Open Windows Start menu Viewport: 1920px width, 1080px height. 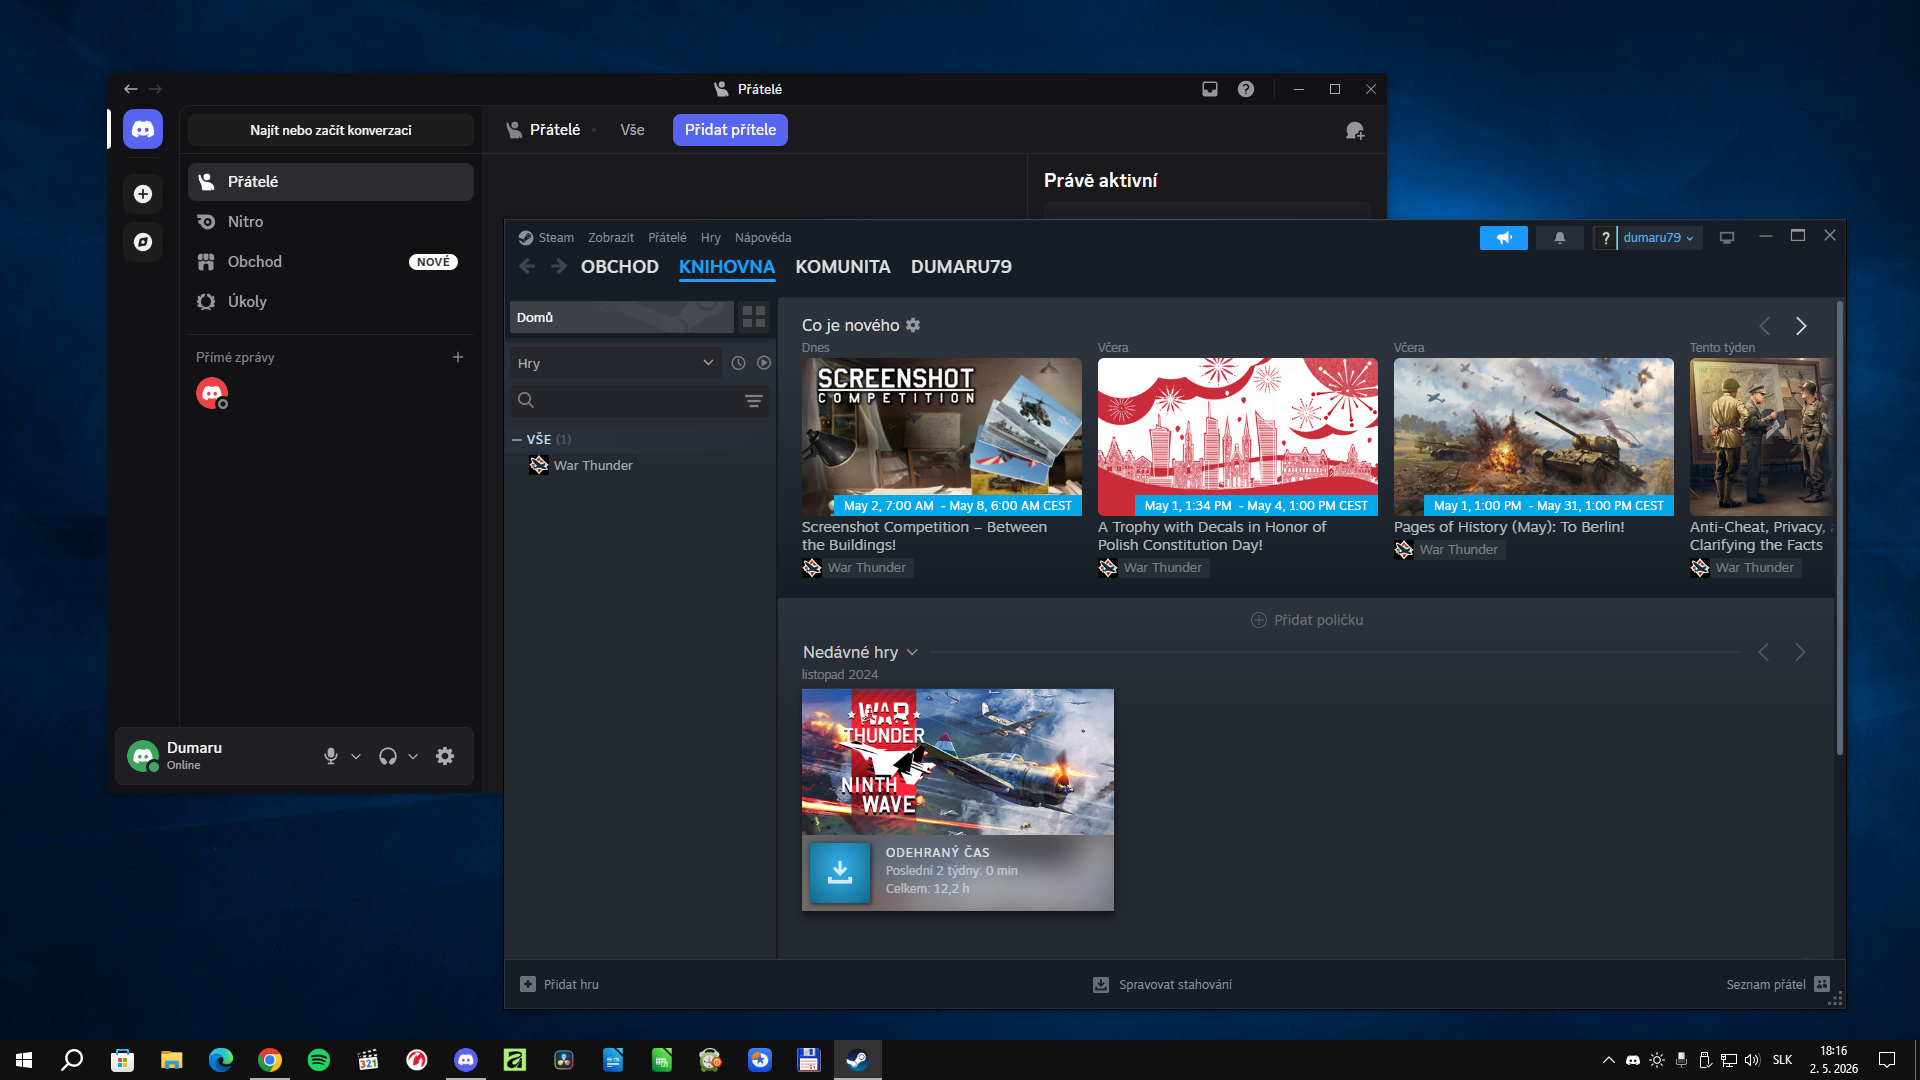pyautogui.click(x=24, y=1060)
